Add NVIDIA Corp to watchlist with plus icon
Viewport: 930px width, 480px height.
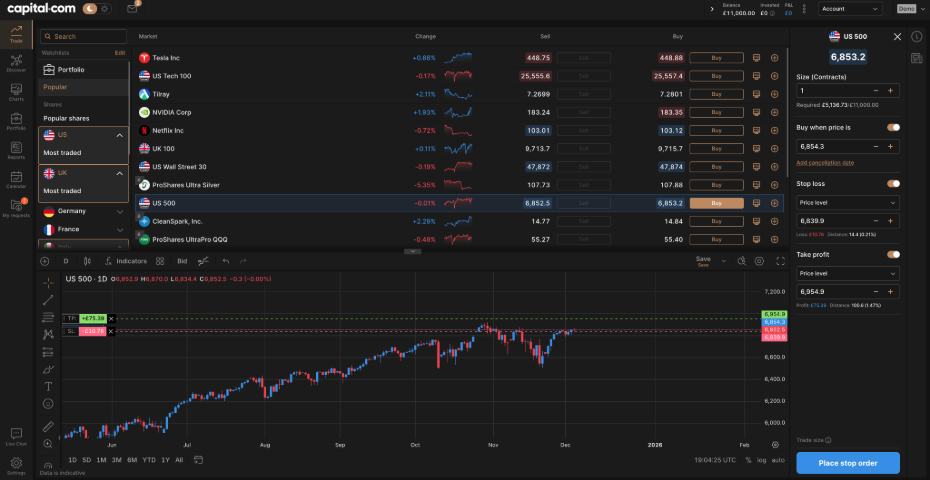pos(774,112)
